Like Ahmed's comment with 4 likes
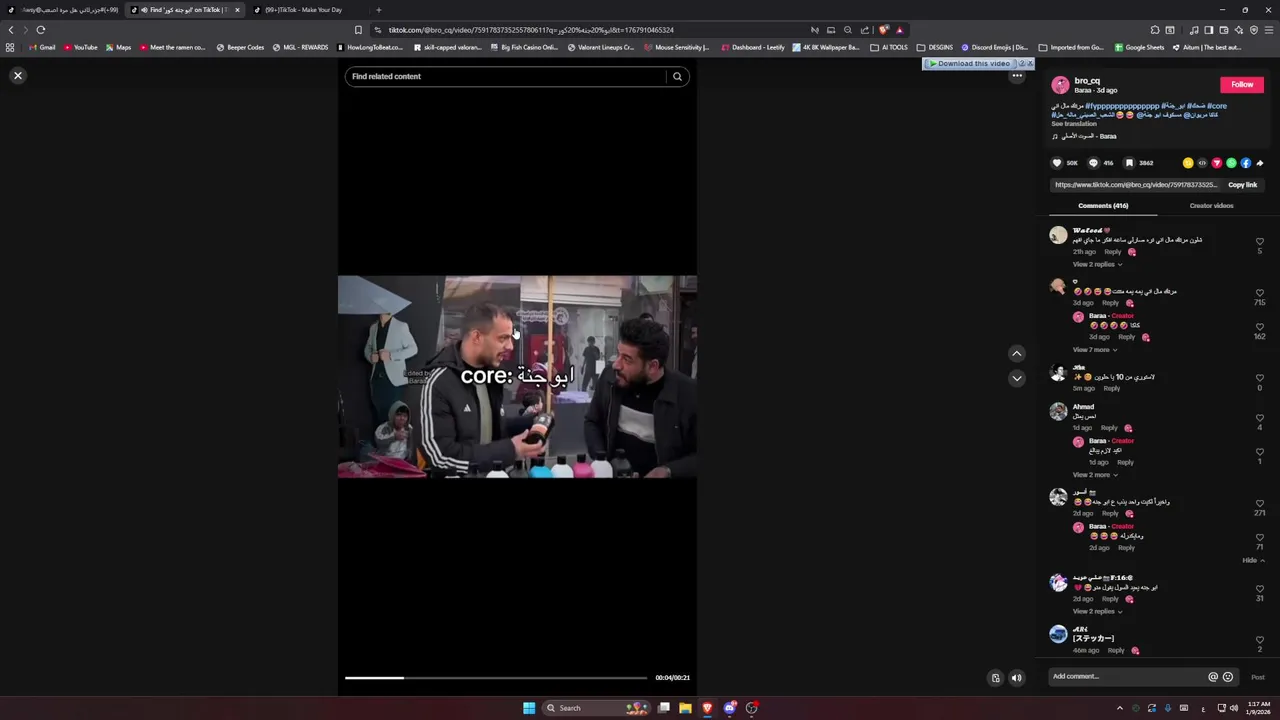Viewport: 1280px width, 720px height. pos(1260,418)
